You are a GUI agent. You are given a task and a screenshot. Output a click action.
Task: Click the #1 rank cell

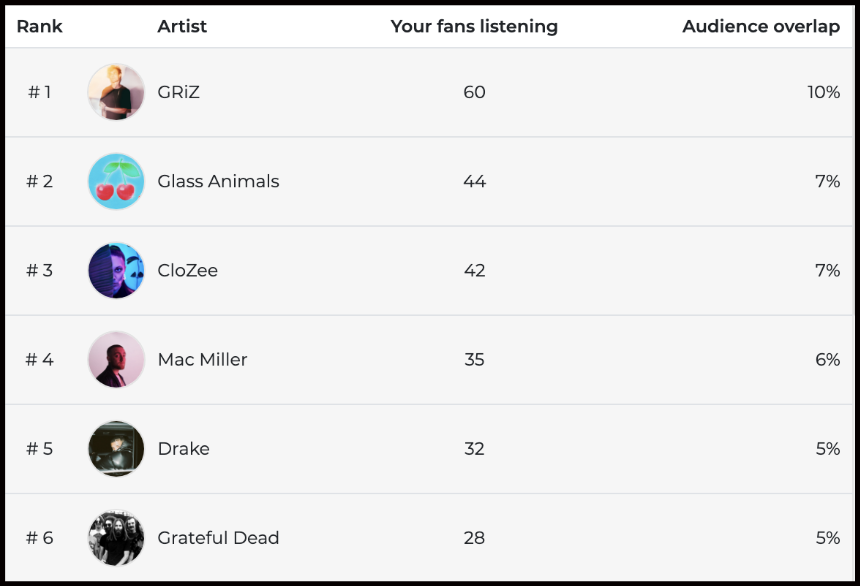(39, 92)
